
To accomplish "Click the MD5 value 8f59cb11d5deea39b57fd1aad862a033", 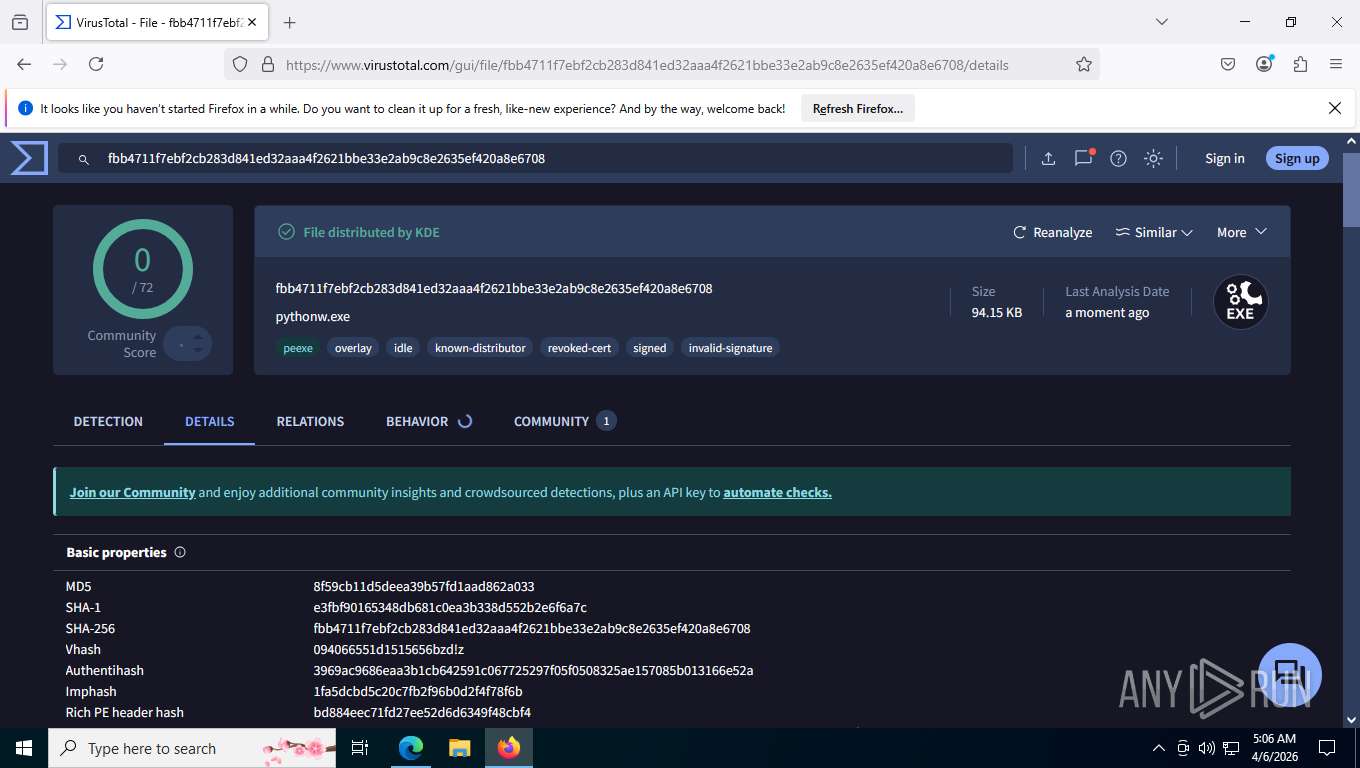I will point(424,586).
